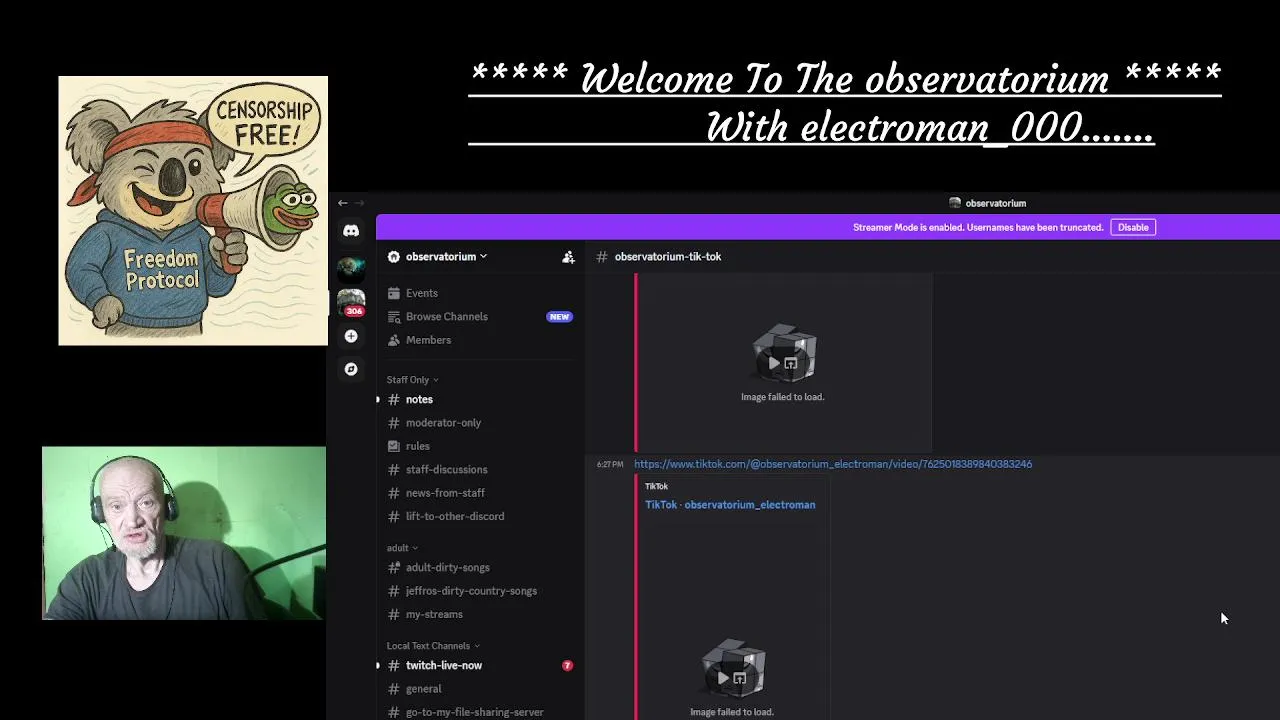Open the Explore servers compass icon
Viewport: 1280px width, 720px height.
(351, 369)
